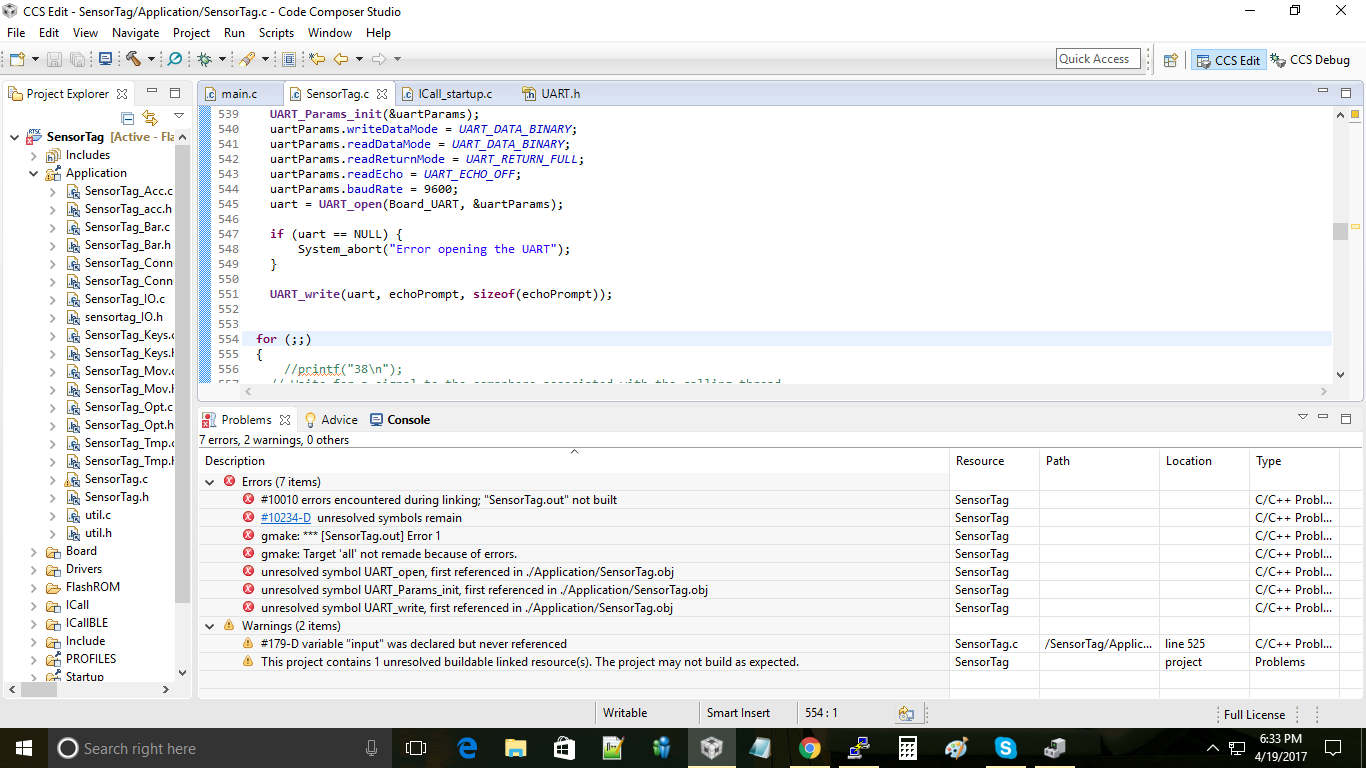Open the Problems panel View Menu triangle

point(1303,417)
